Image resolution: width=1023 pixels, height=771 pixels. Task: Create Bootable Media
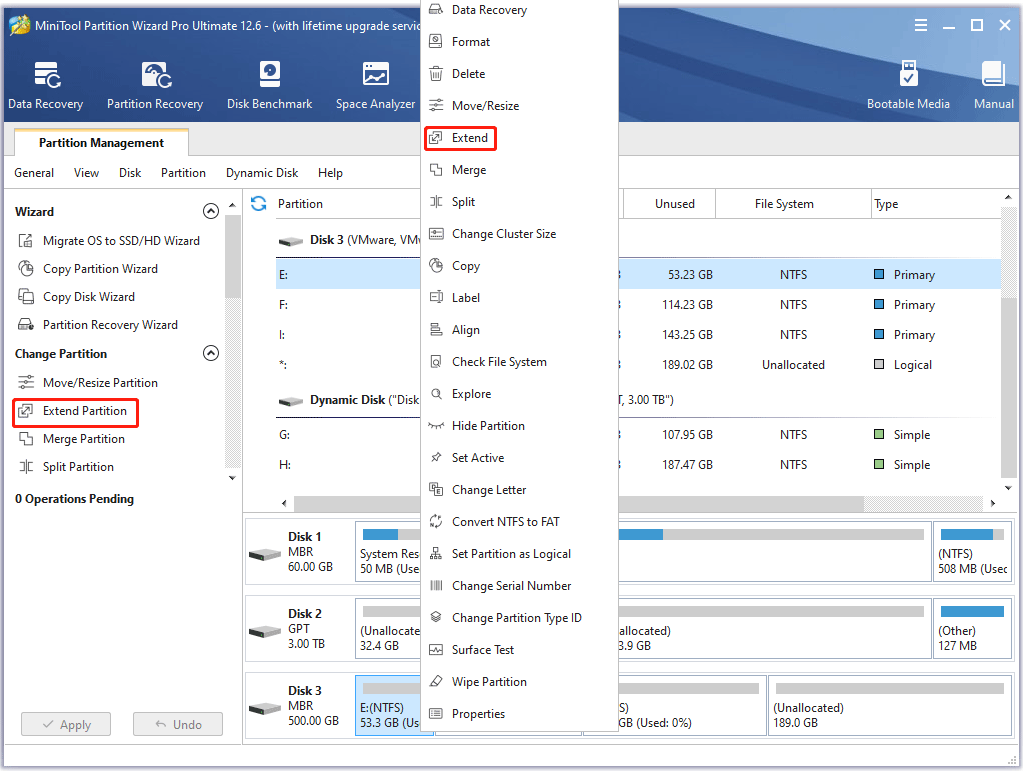pyautogui.click(x=908, y=85)
